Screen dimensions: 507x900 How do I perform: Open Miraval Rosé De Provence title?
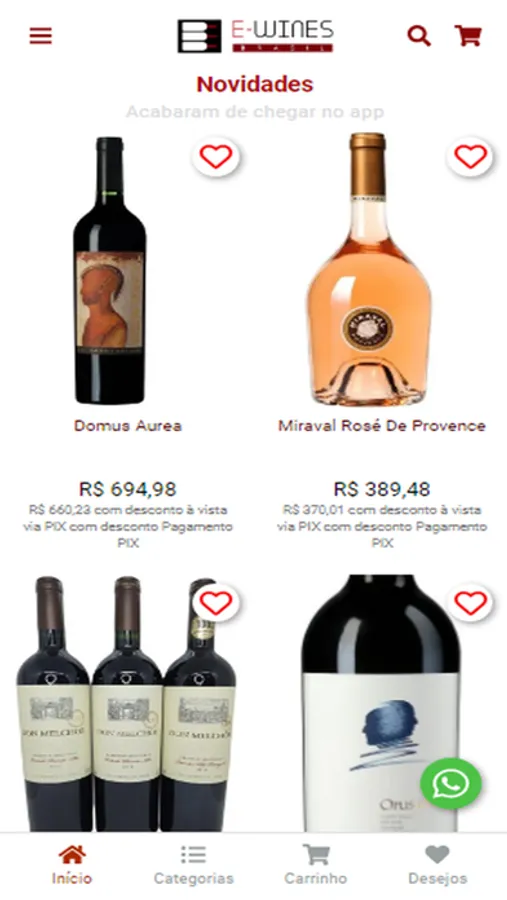(382, 426)
